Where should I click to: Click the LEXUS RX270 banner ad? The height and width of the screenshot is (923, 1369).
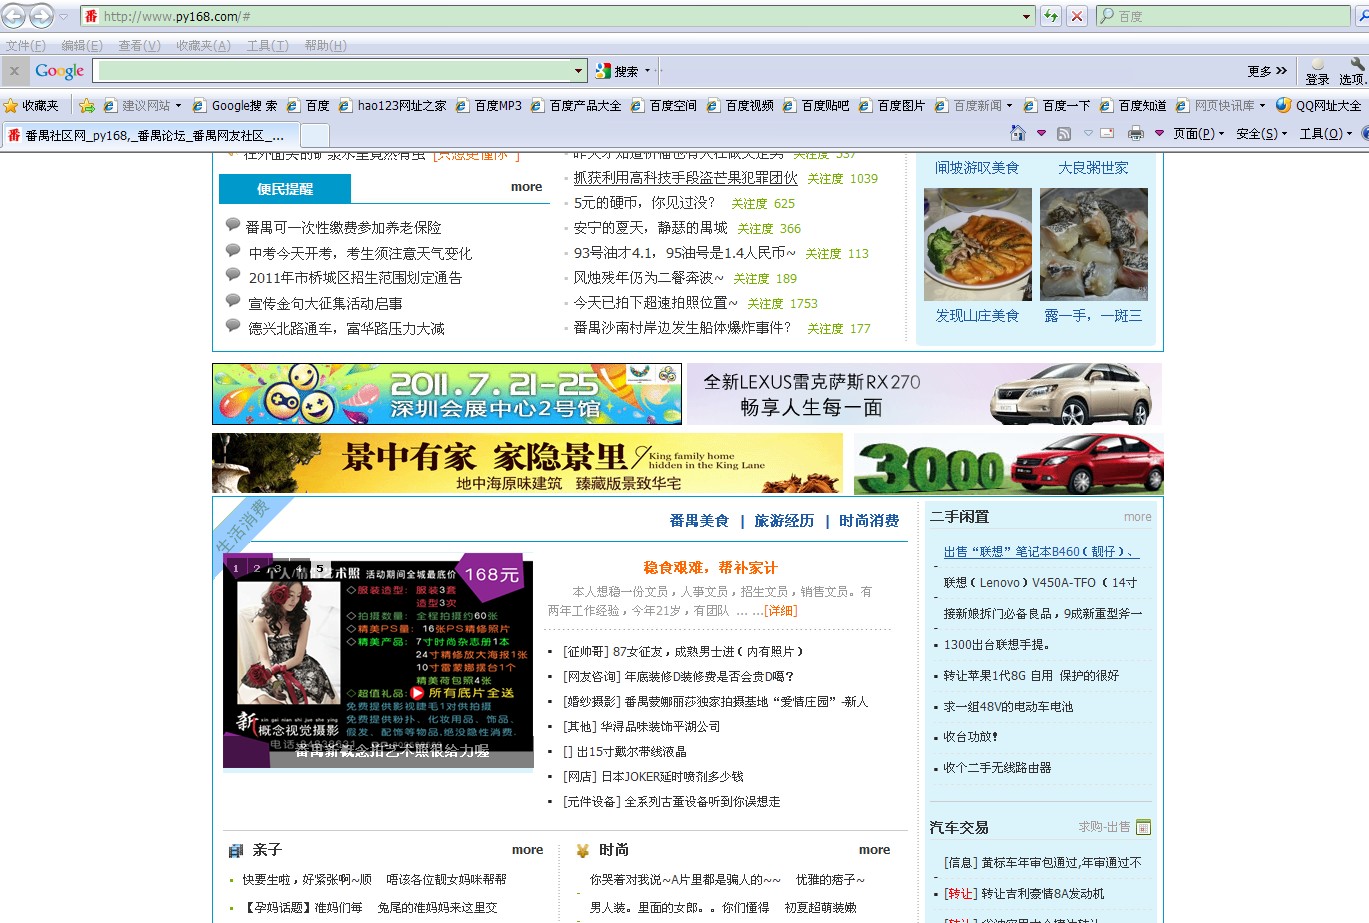[x=925, y=394]
